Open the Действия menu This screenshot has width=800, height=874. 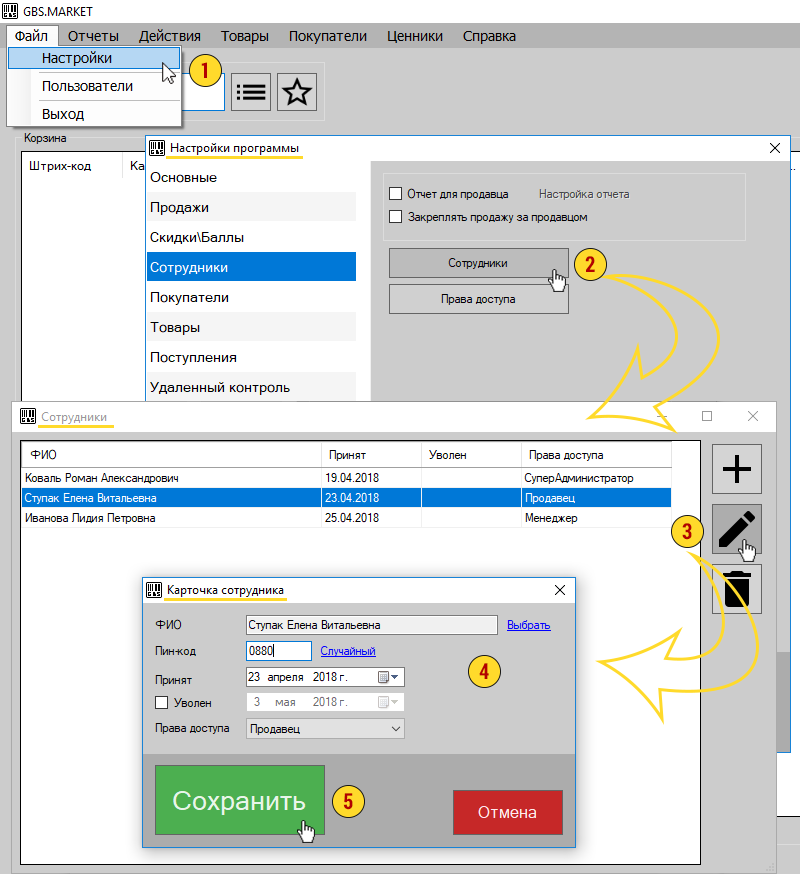point(169,36)
